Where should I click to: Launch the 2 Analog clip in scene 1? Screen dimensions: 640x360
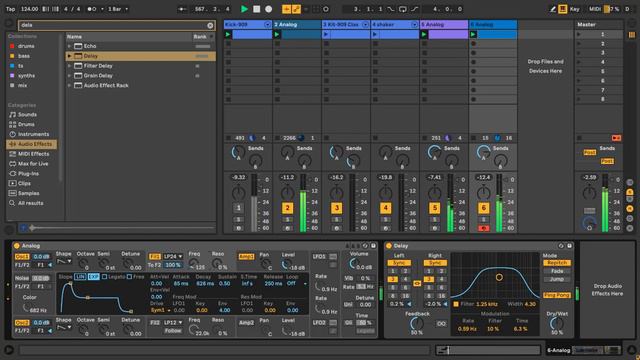pyautogui.click(x=277, y=35)
